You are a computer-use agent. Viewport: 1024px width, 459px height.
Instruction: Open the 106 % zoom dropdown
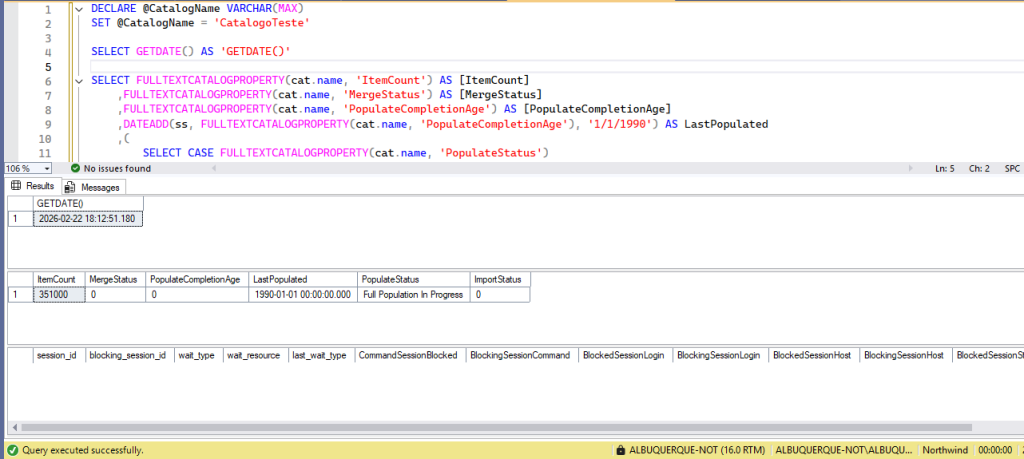click(37, 168)
